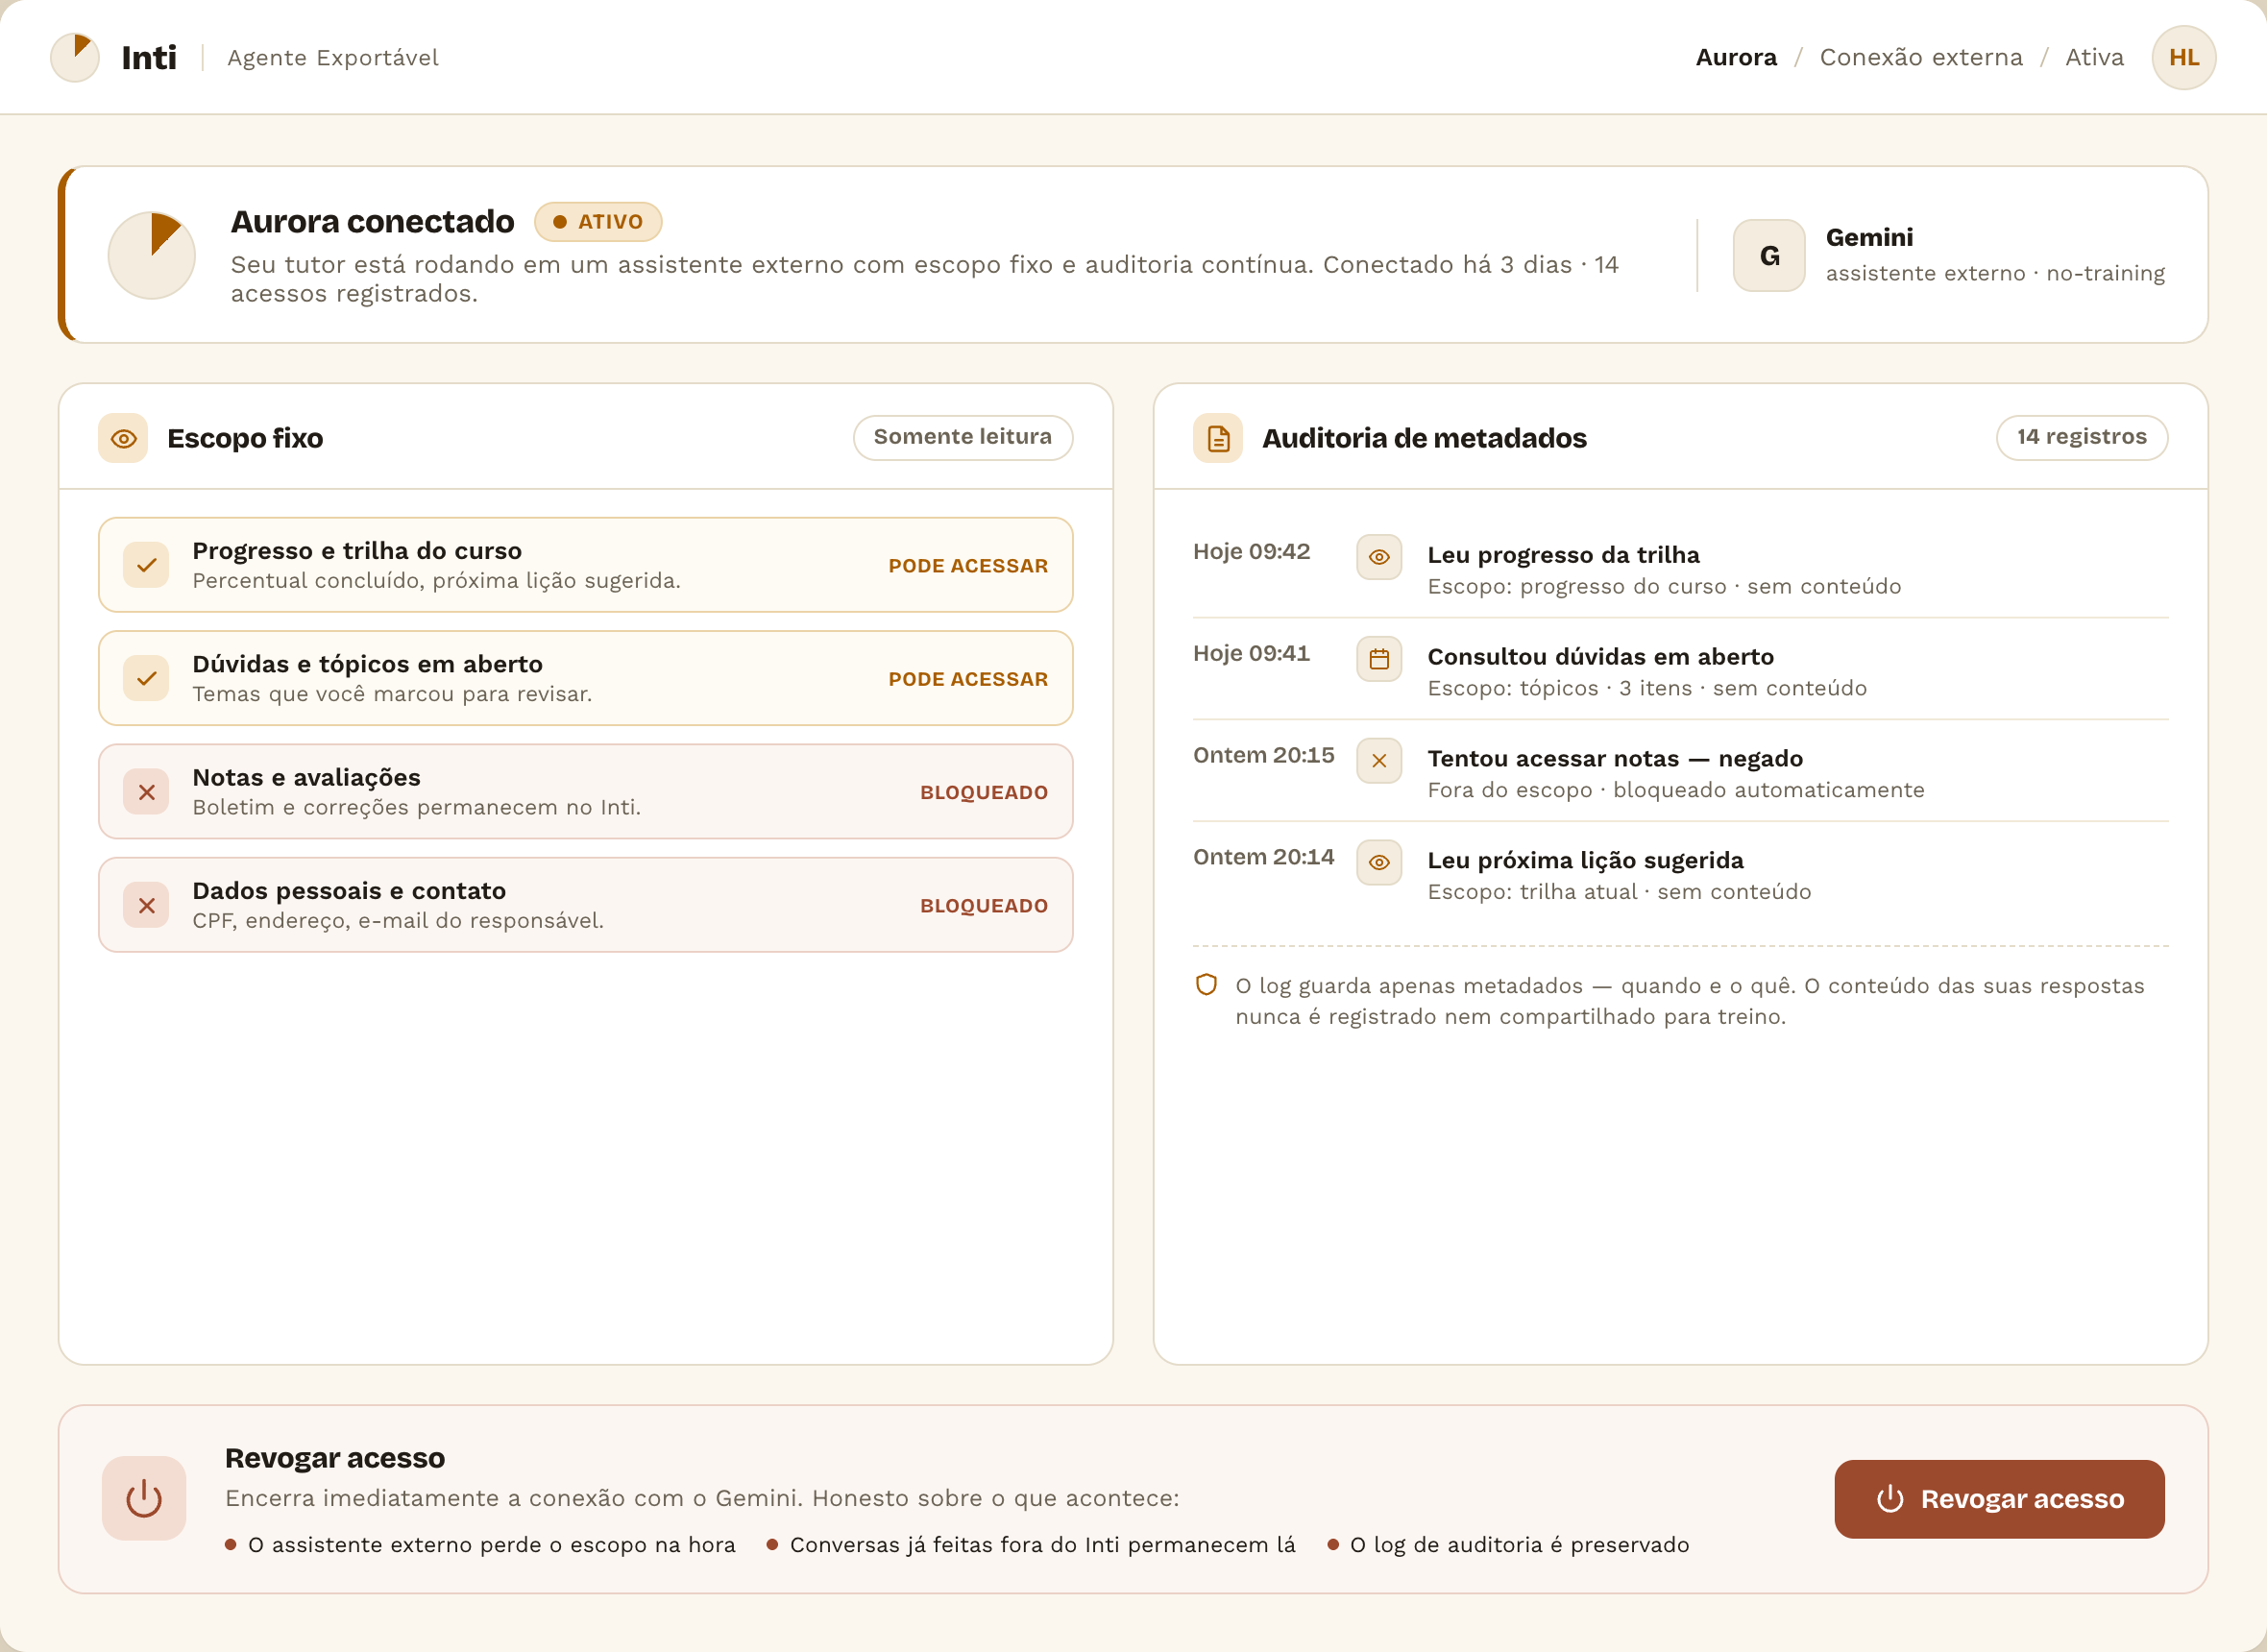2267x1652 pixels.
Task: Click the power icon tile in Revogar acesso
Action: [144, 1498]
